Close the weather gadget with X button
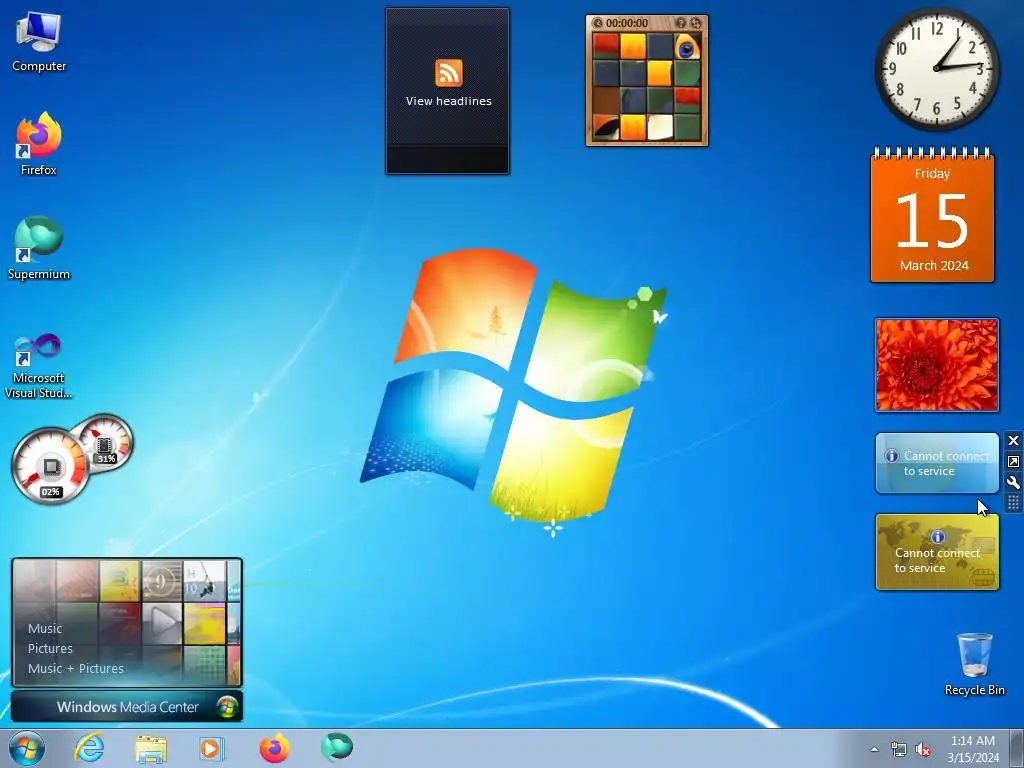The image size is (1024, 768). pyautogui.click(x=1014, y=441)
